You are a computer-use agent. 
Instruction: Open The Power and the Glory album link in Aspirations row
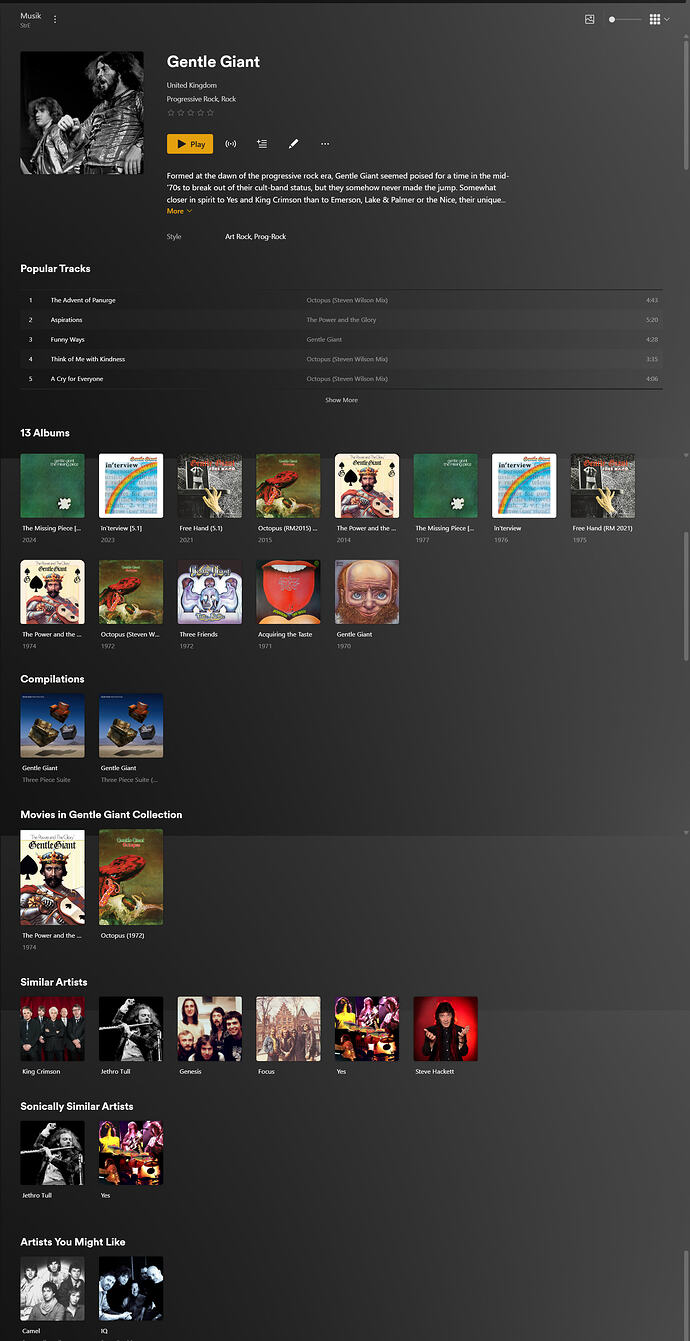343,320
